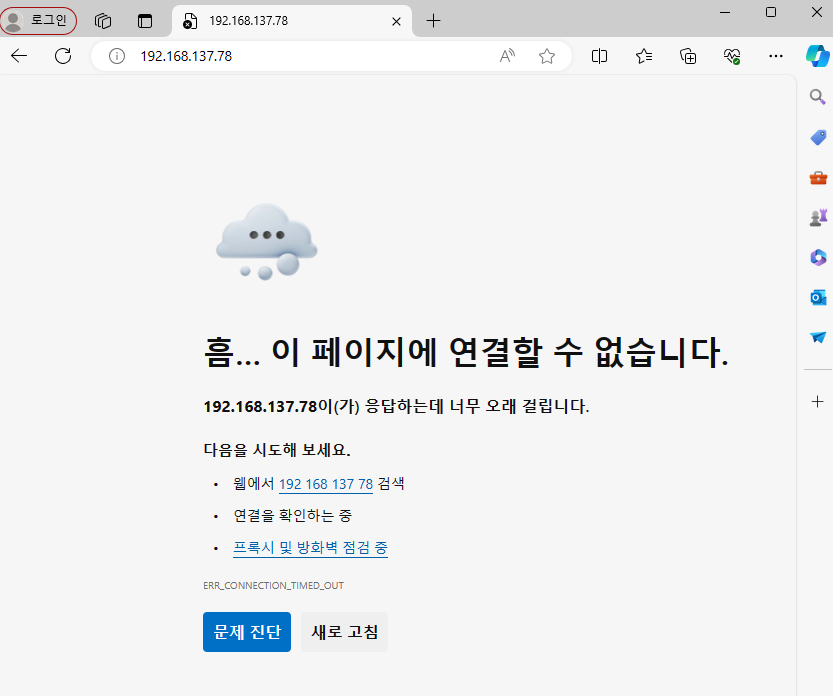Viewport: 833px width, 696px height.
Task: Close the 192.168.137.78 tab
Action: click(396, 21)
